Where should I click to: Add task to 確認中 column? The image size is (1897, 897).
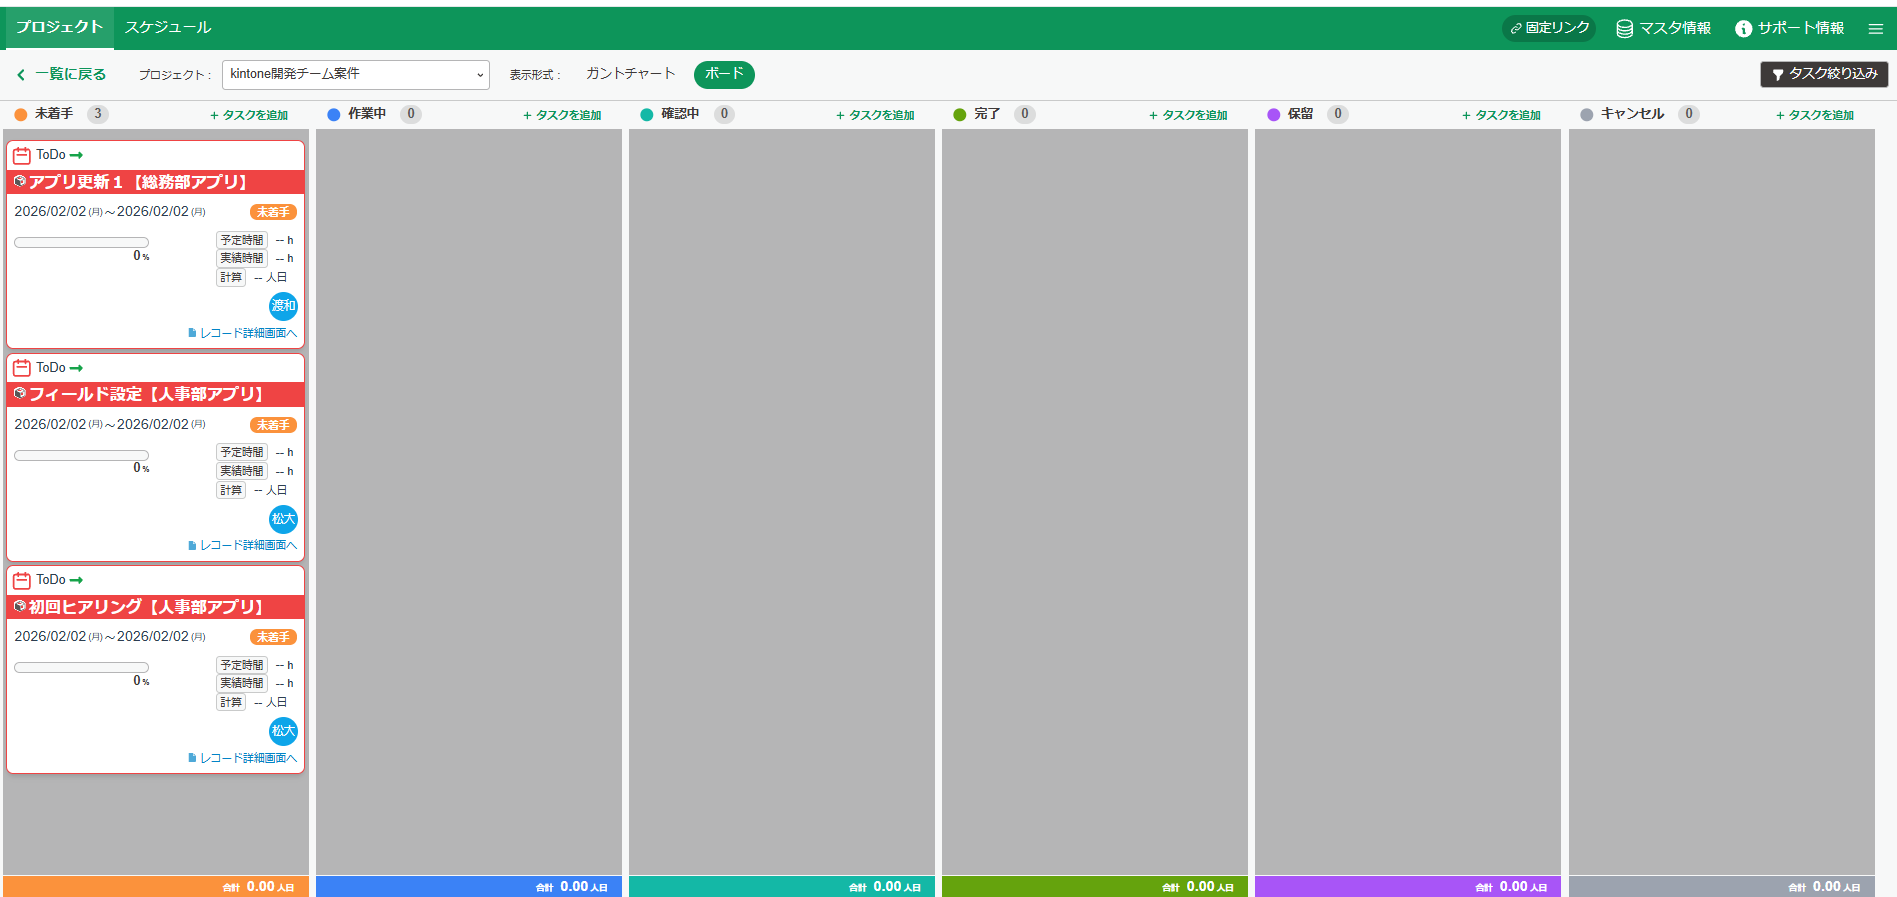pyautogui.click(x=875, y=115)
